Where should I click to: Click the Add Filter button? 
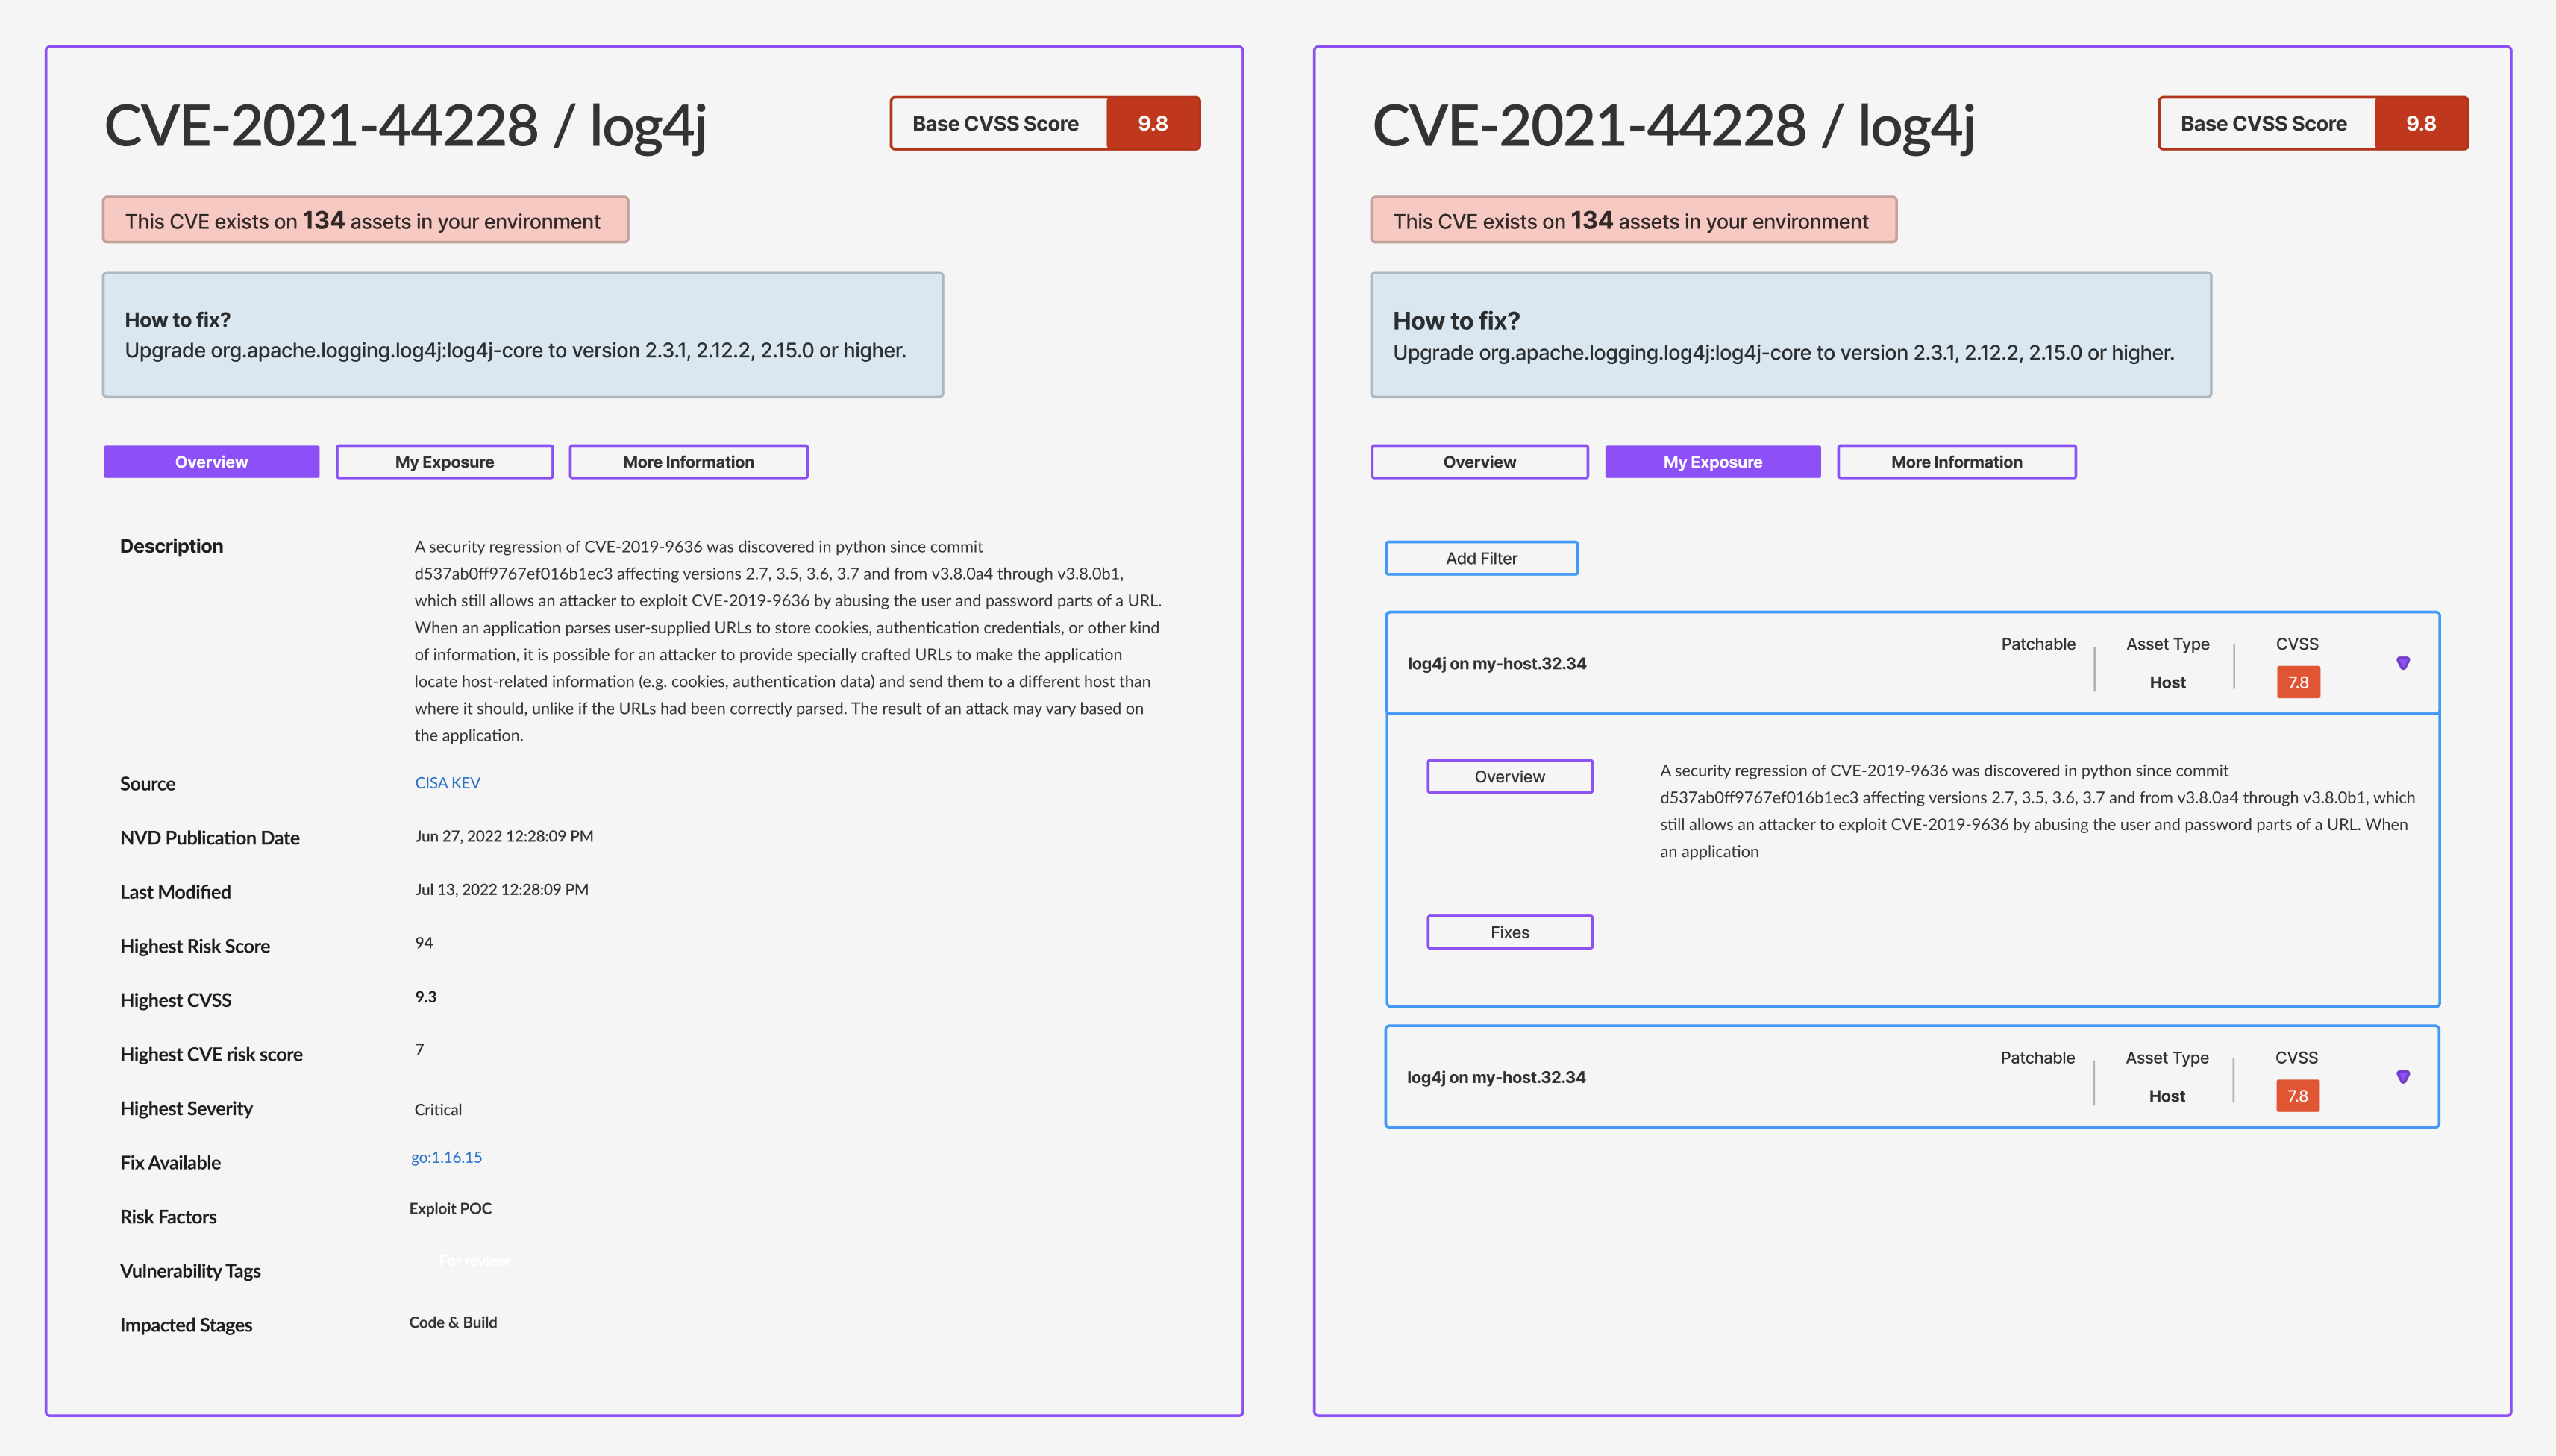[x=1481, y=558]
